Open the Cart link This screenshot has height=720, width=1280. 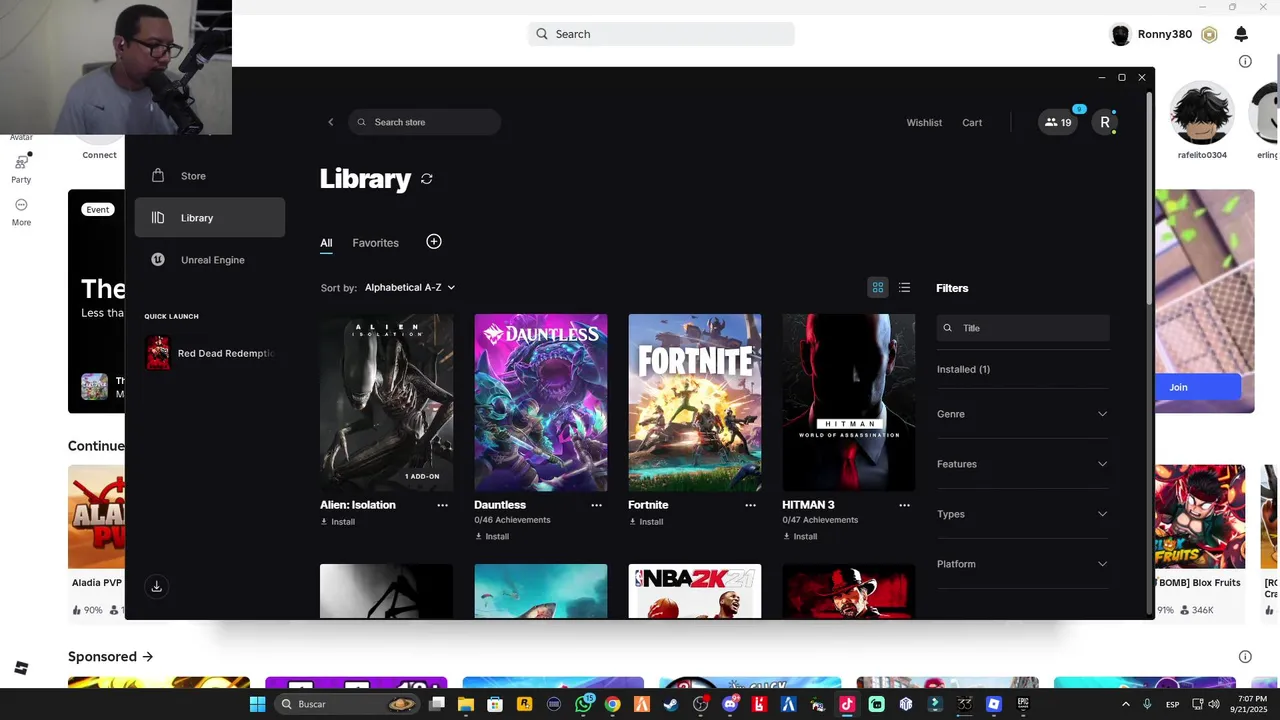point(972,122)
